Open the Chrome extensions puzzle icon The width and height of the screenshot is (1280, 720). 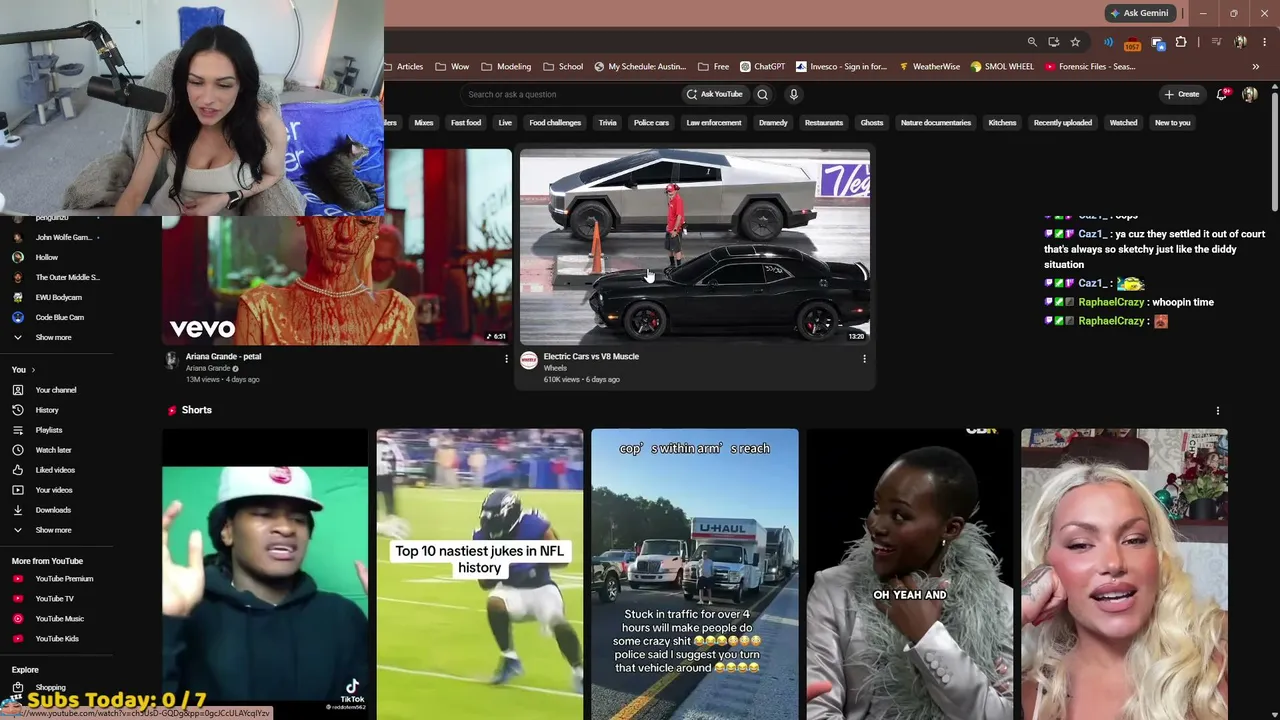click(1181, 42)
